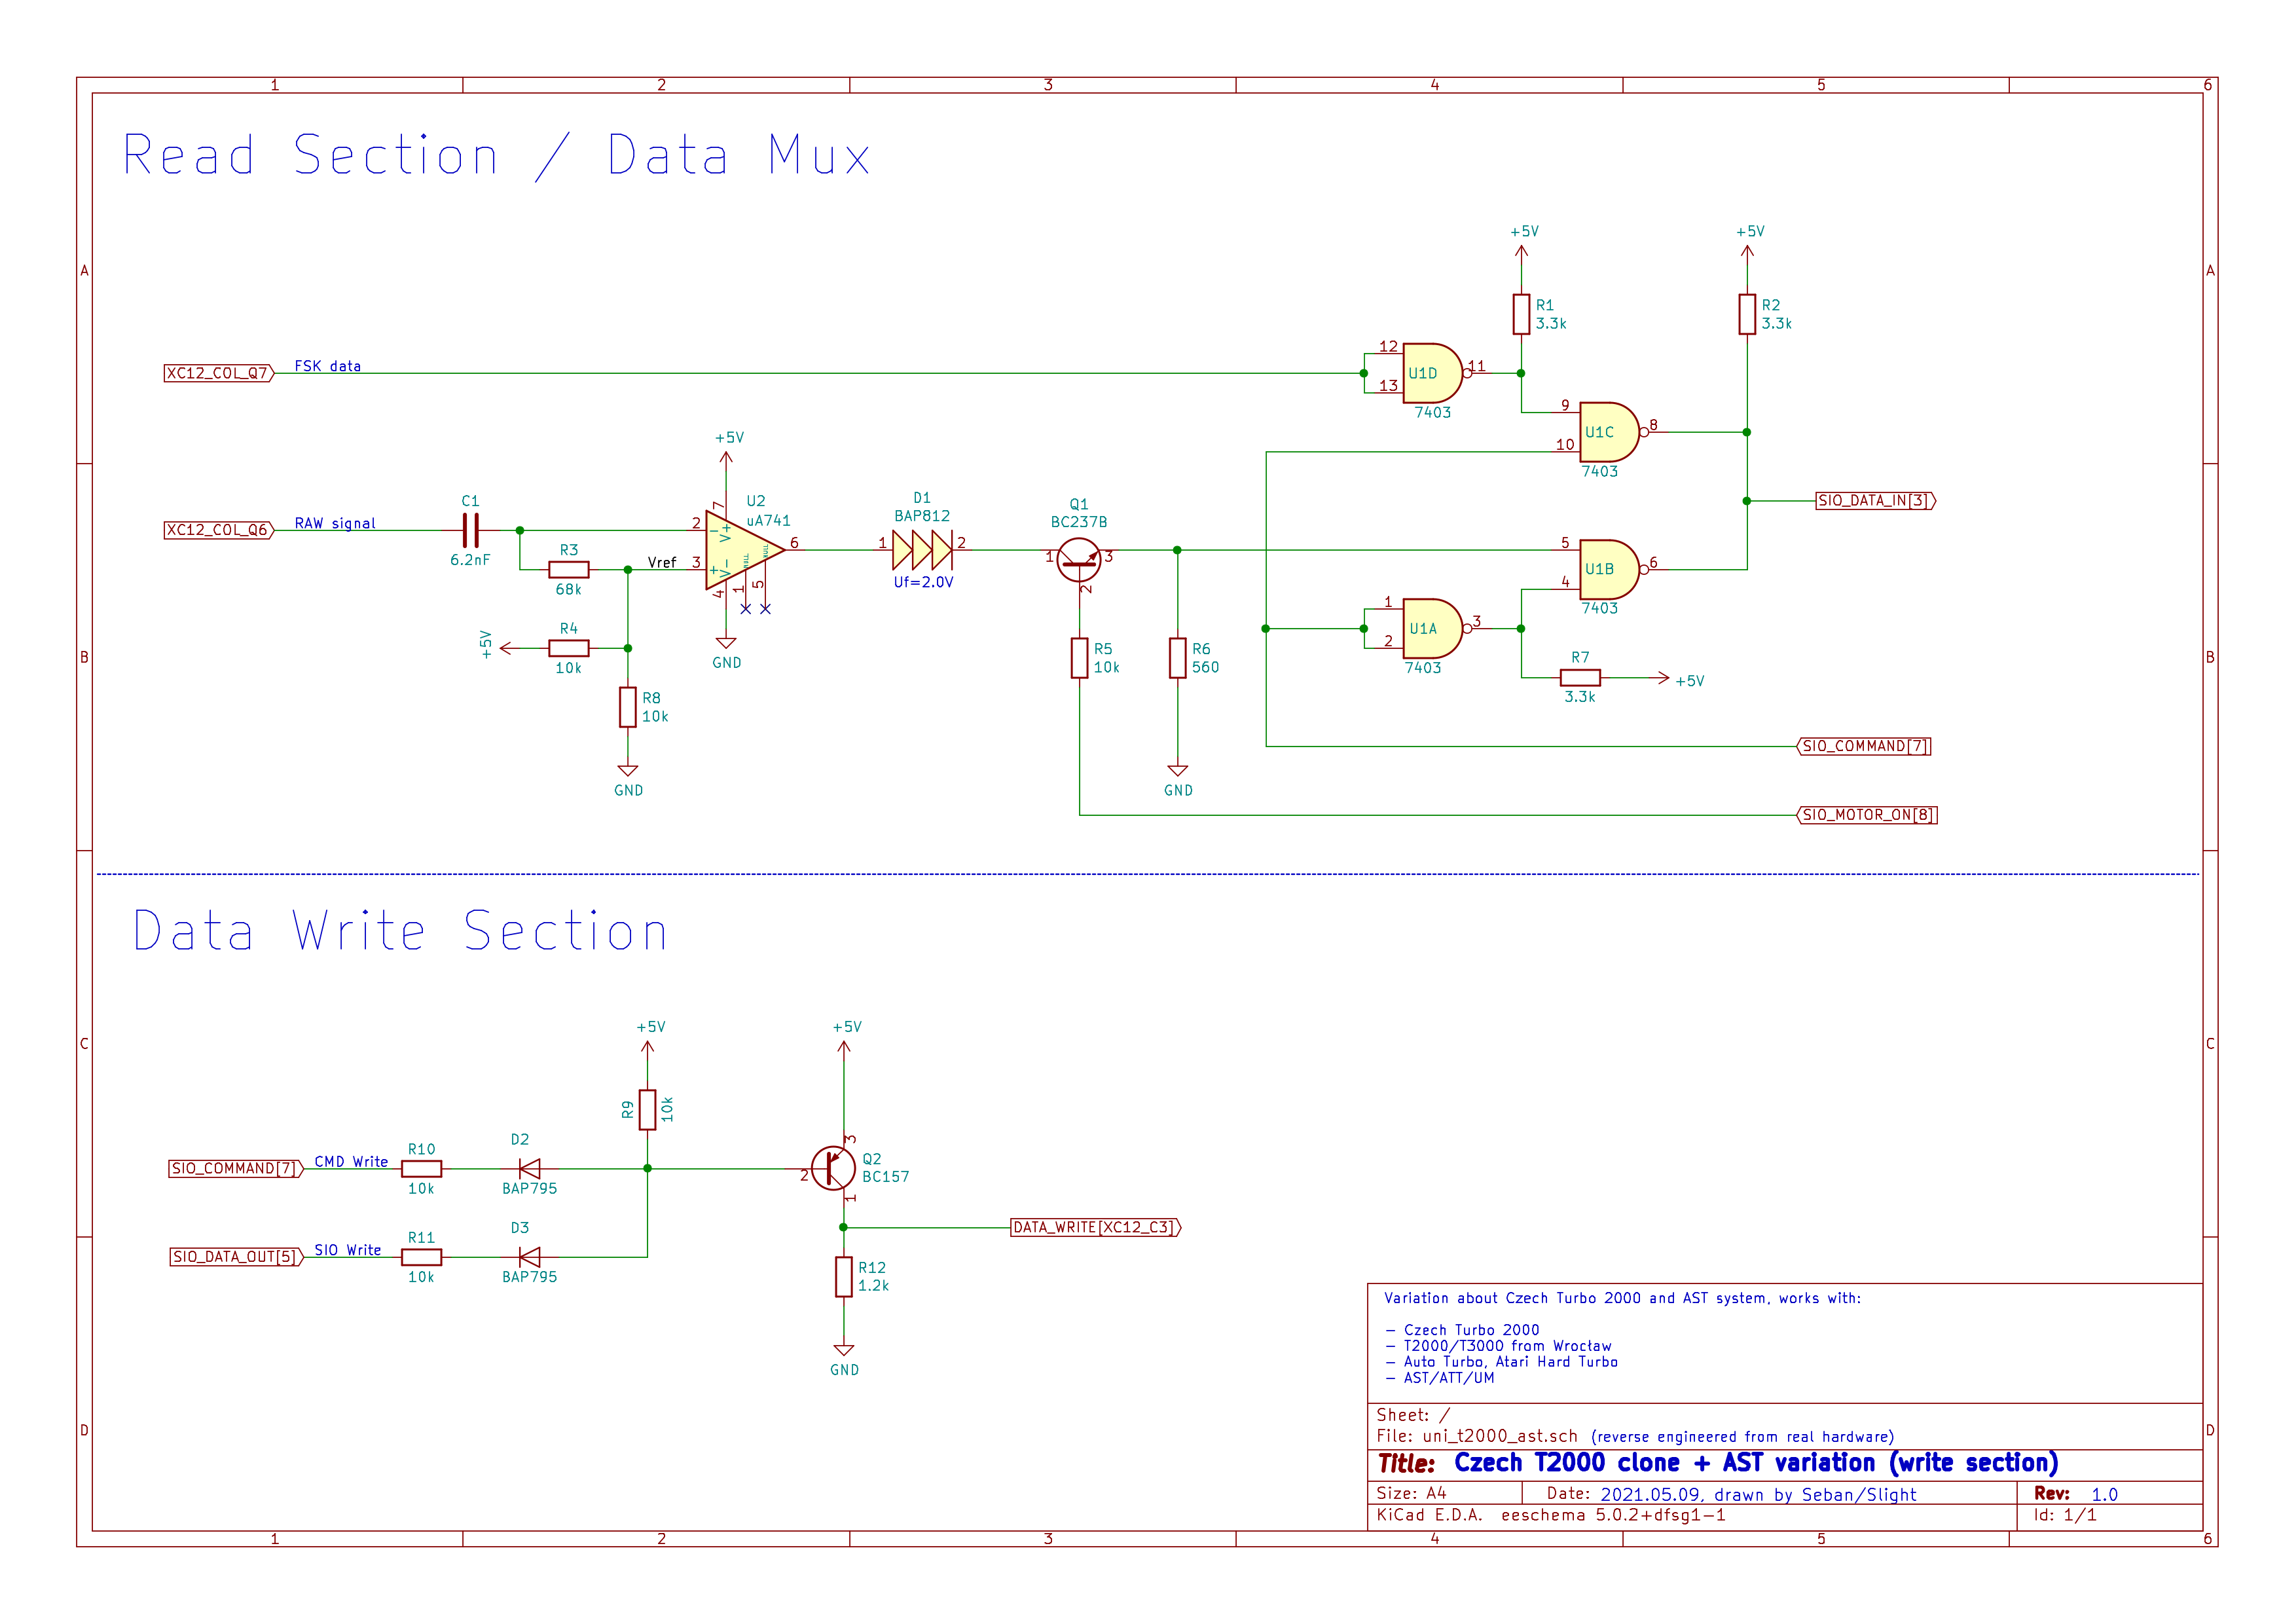
Task: Click the 'FSK data' annotation text
Action: click(x=328, y=366)
